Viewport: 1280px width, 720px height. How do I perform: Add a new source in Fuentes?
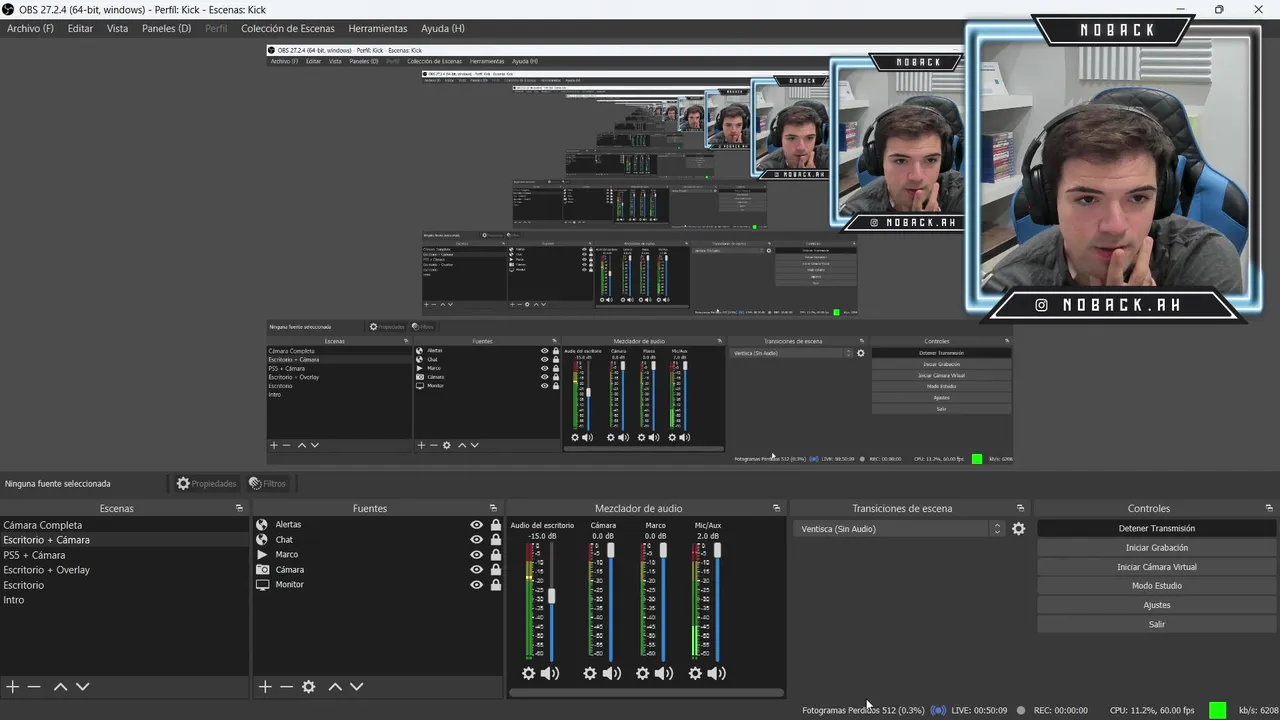(265, 687)
